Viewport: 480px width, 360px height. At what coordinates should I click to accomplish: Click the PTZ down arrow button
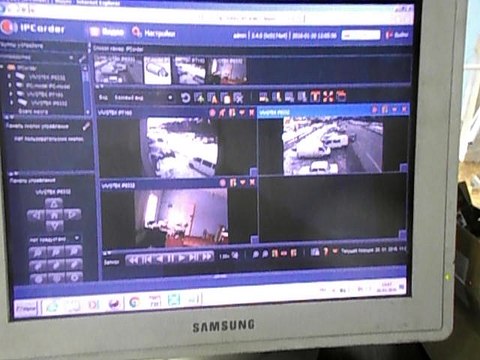coord(54,227)
